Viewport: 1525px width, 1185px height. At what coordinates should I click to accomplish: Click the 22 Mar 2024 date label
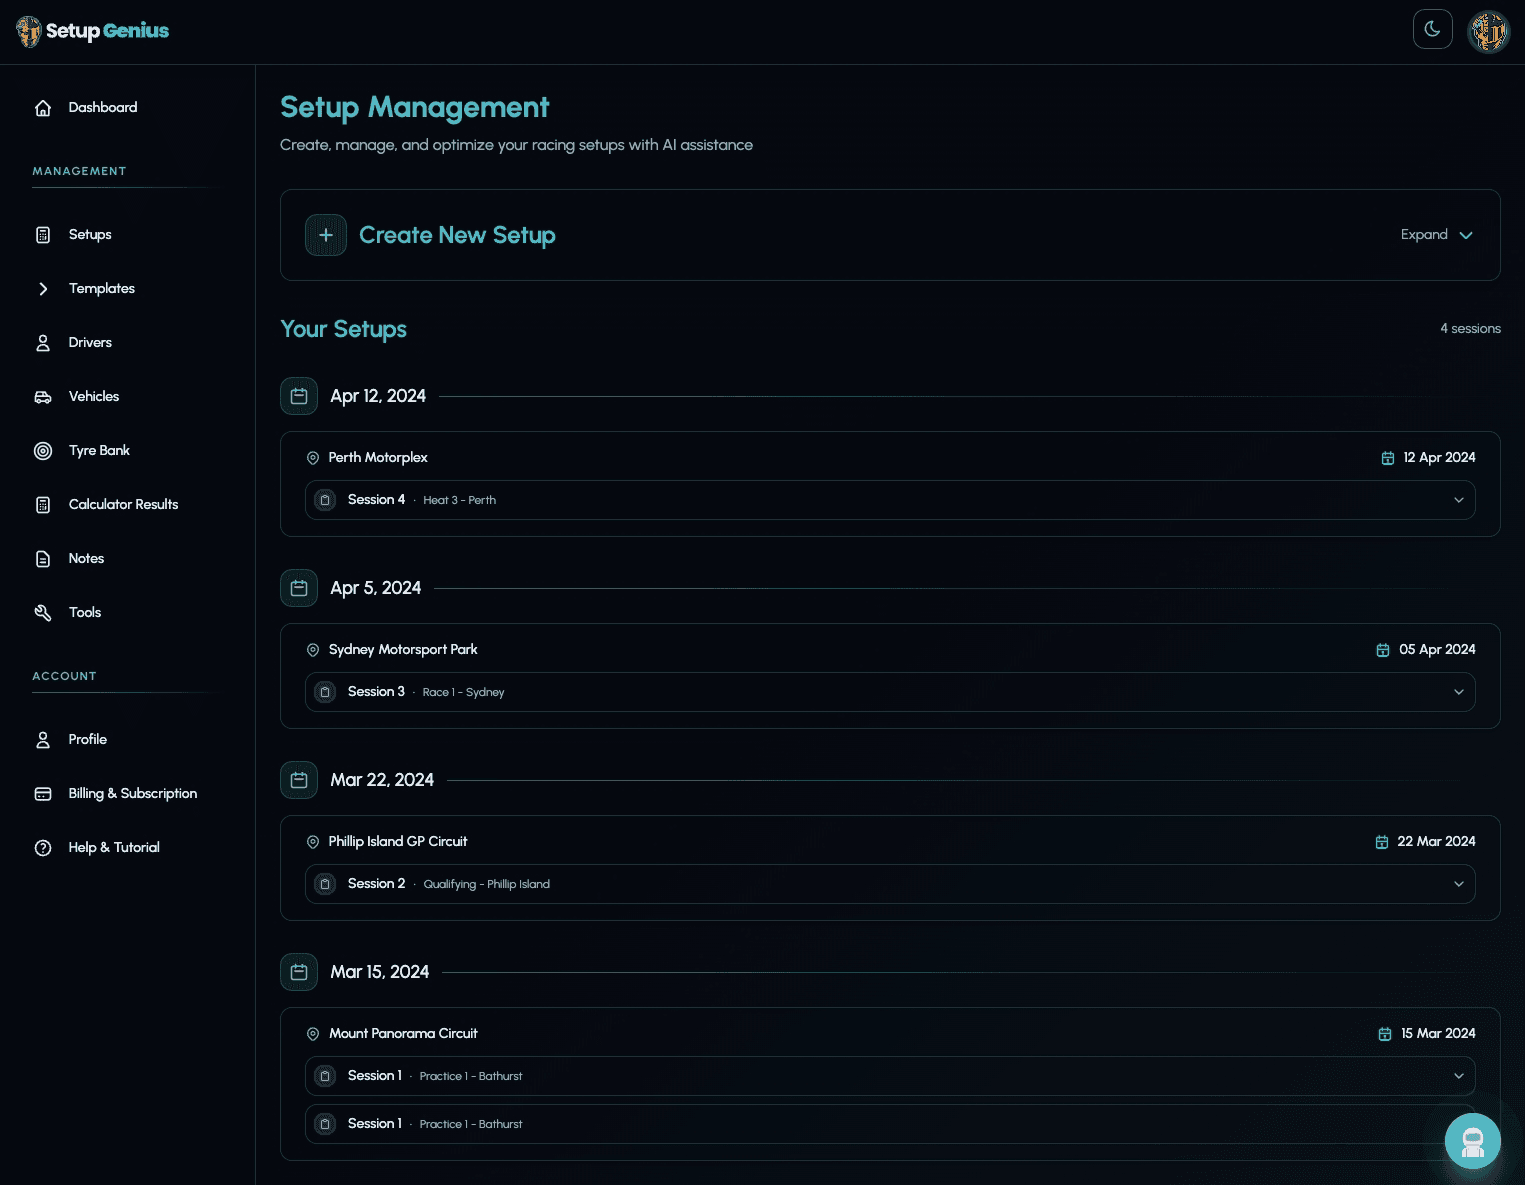1436,842
